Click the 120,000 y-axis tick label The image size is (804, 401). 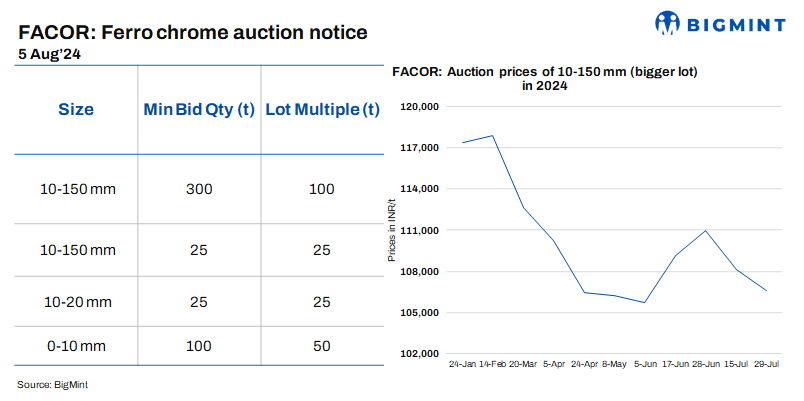click(x=420, y=106)
